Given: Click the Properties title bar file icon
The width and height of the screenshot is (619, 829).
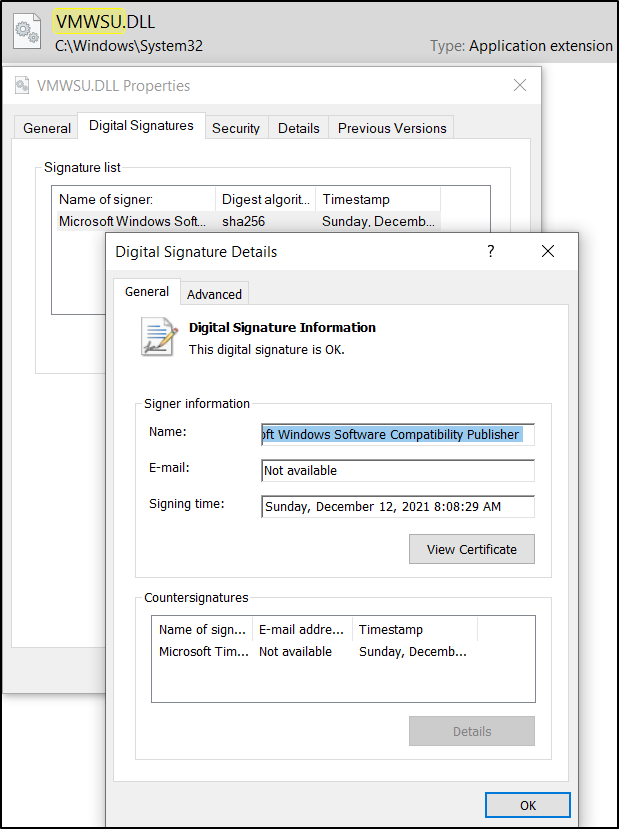Looking at the screenshot, I should tap(22, 86).
